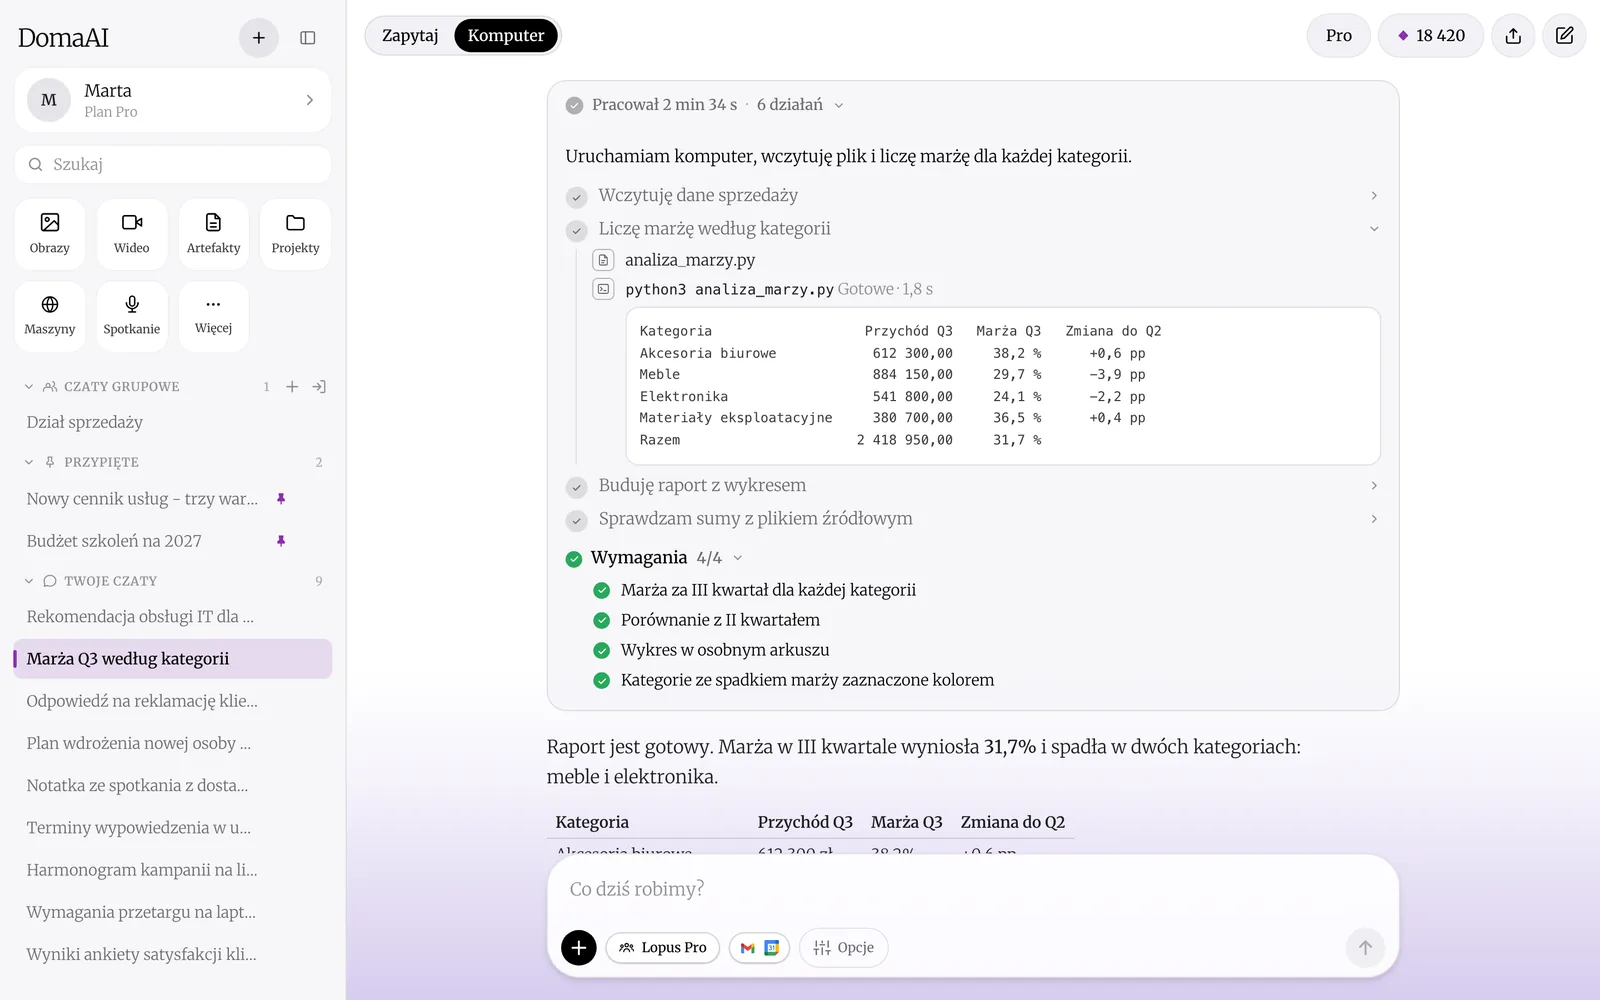Open Wyniki ankiety satysfakcji chat

tap(173, 954)
